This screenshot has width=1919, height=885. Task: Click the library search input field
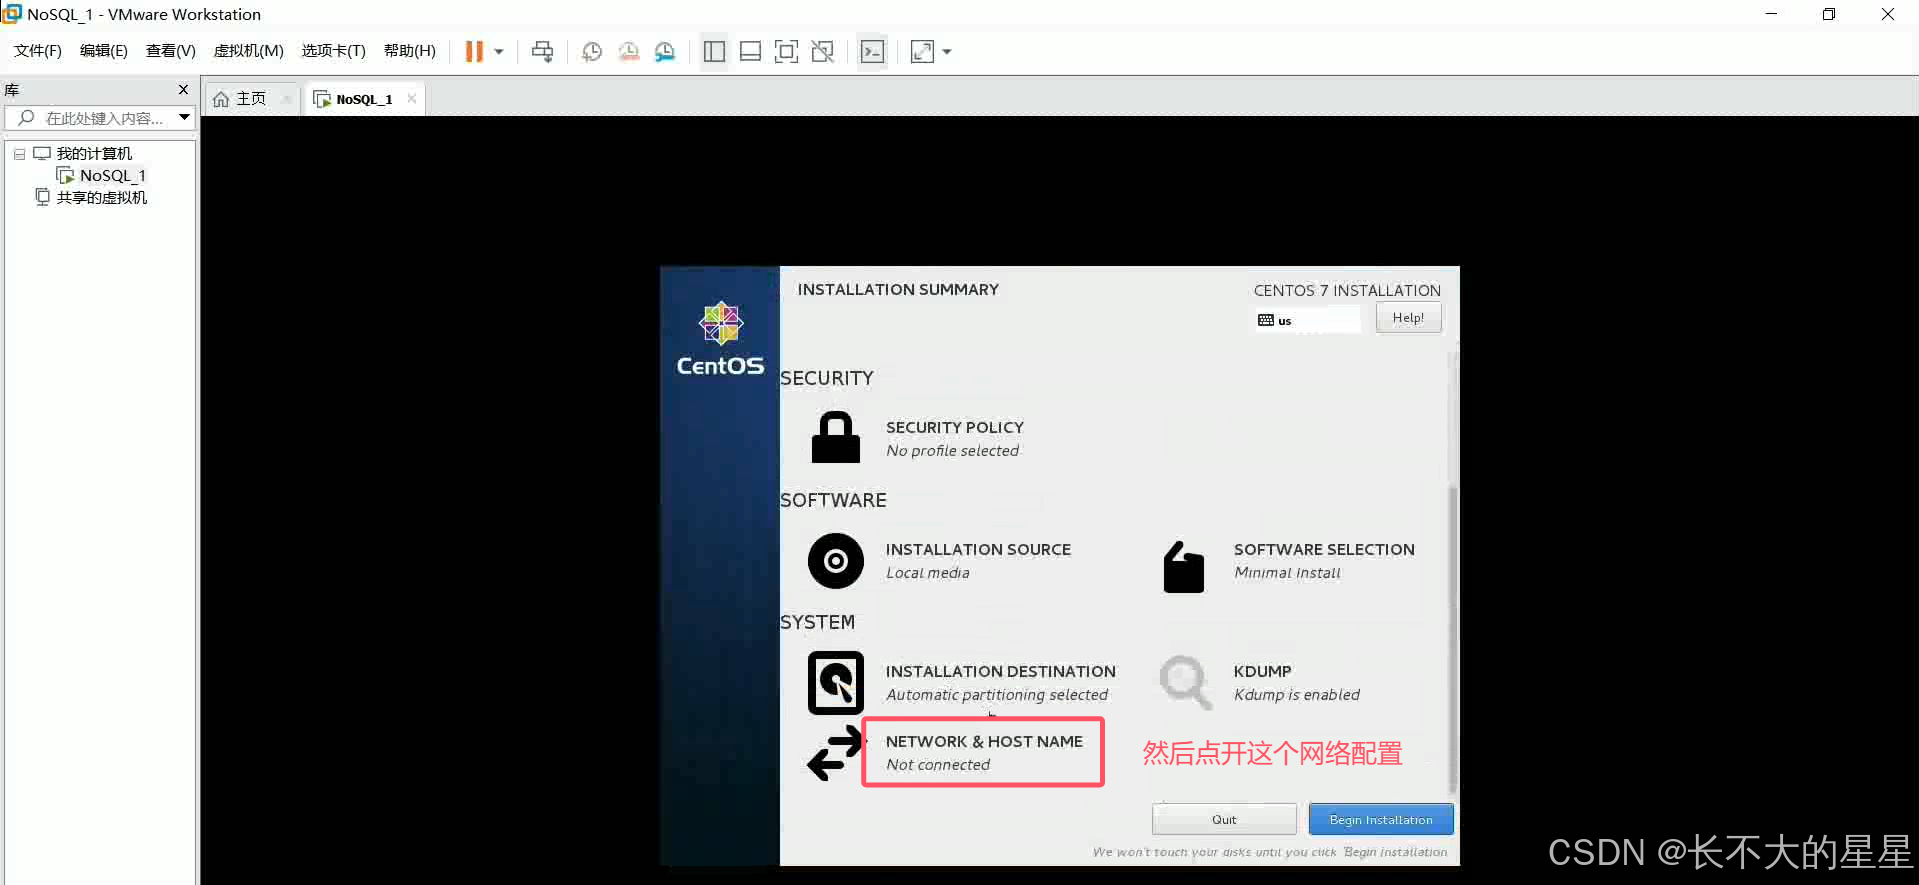pos(100,118)
